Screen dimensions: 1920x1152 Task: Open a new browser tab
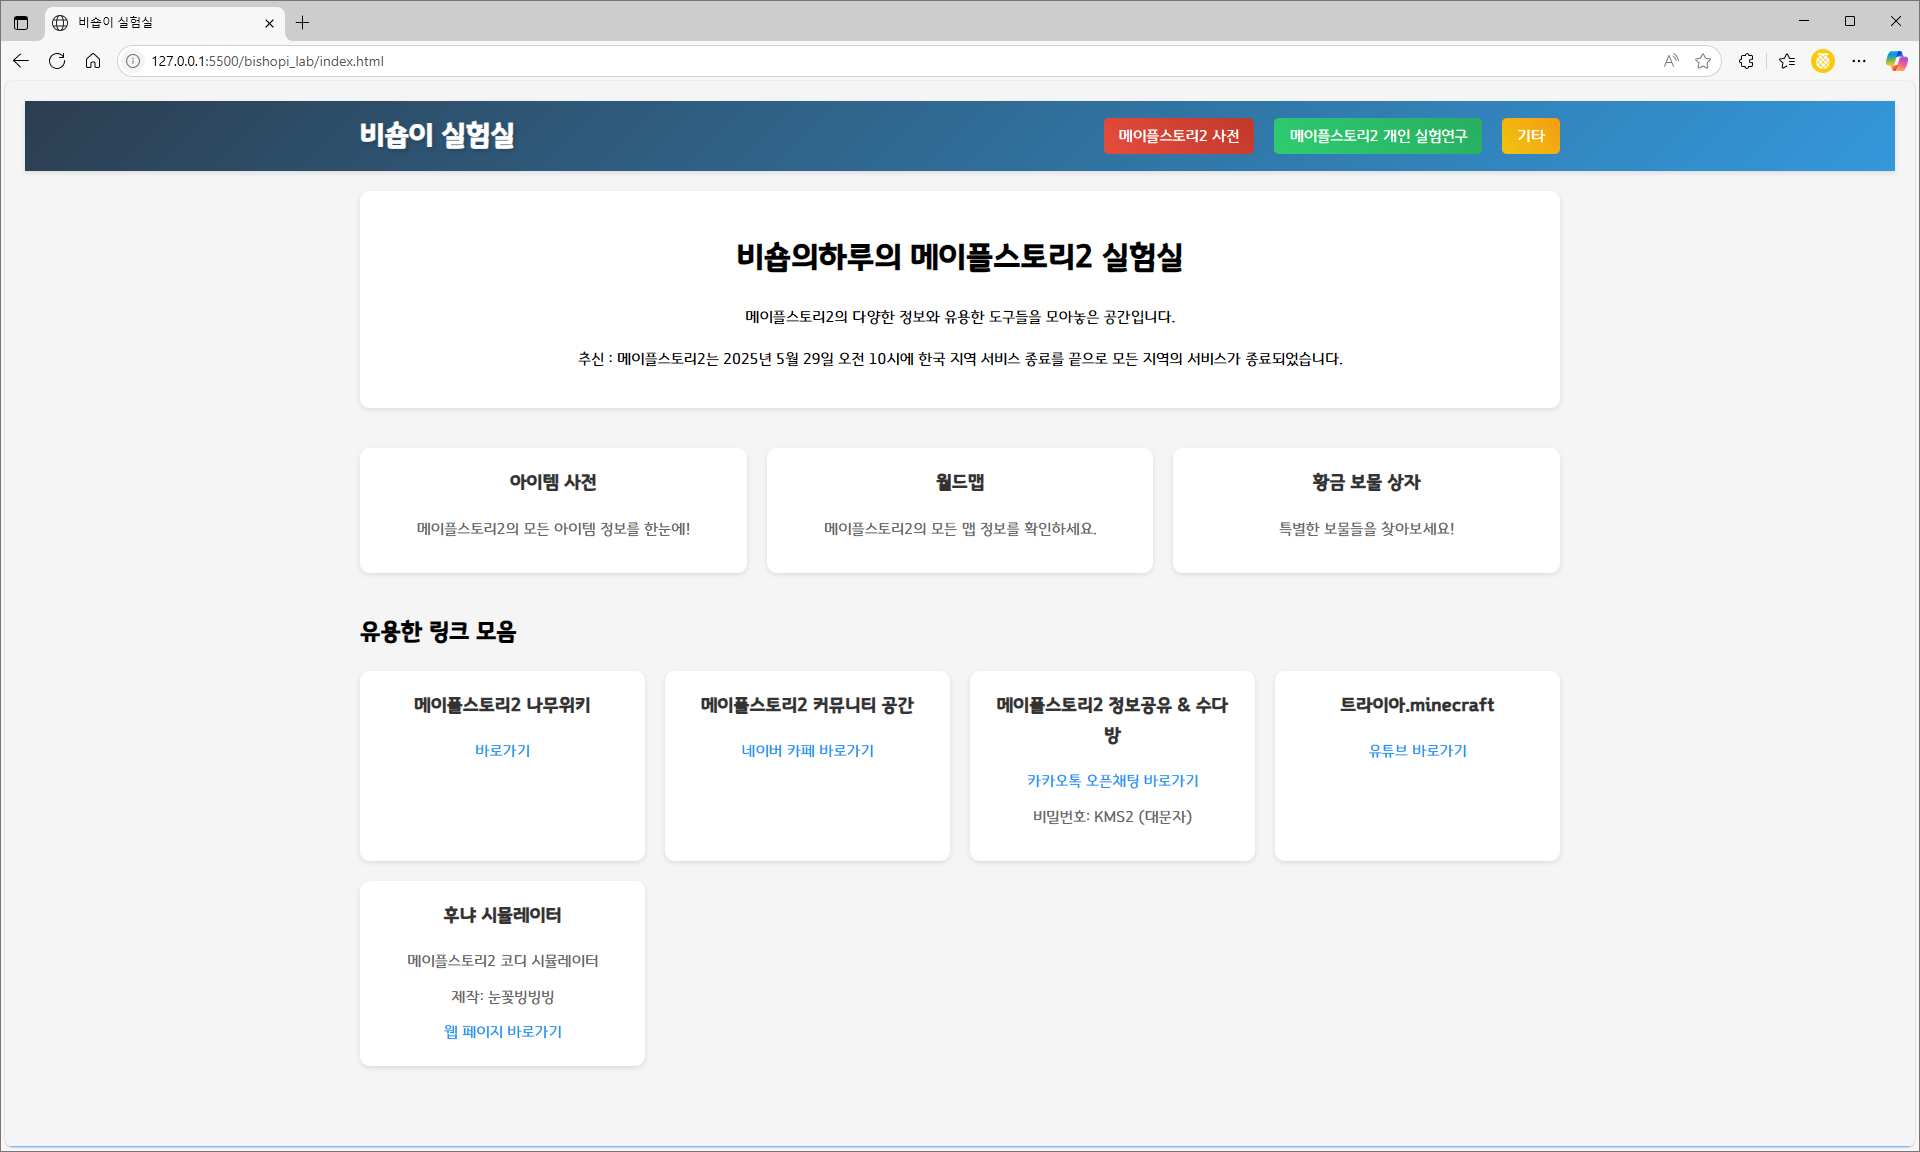point(304,22)
